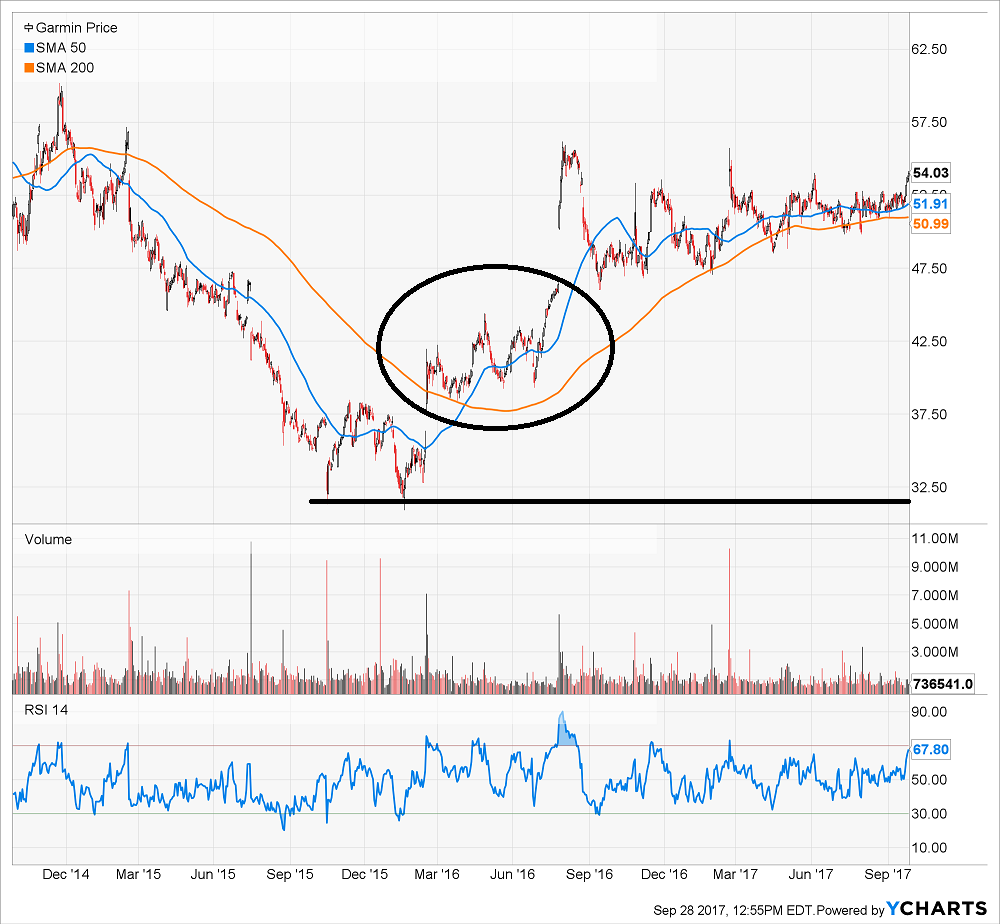The width and height of the screenshot is (1000, 924).
Task: Click the 57.50 price axis label
Action: 929,122
